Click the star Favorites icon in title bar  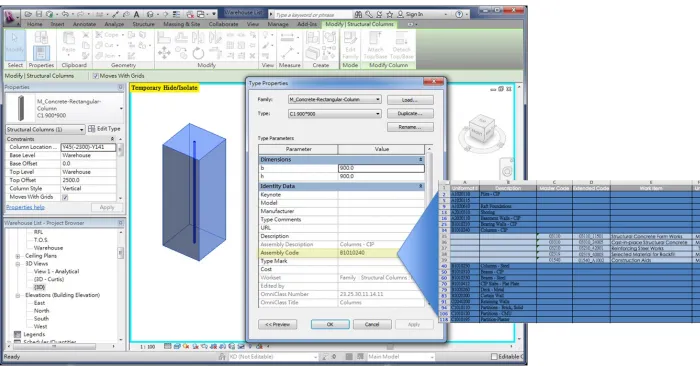pos(389,14)
